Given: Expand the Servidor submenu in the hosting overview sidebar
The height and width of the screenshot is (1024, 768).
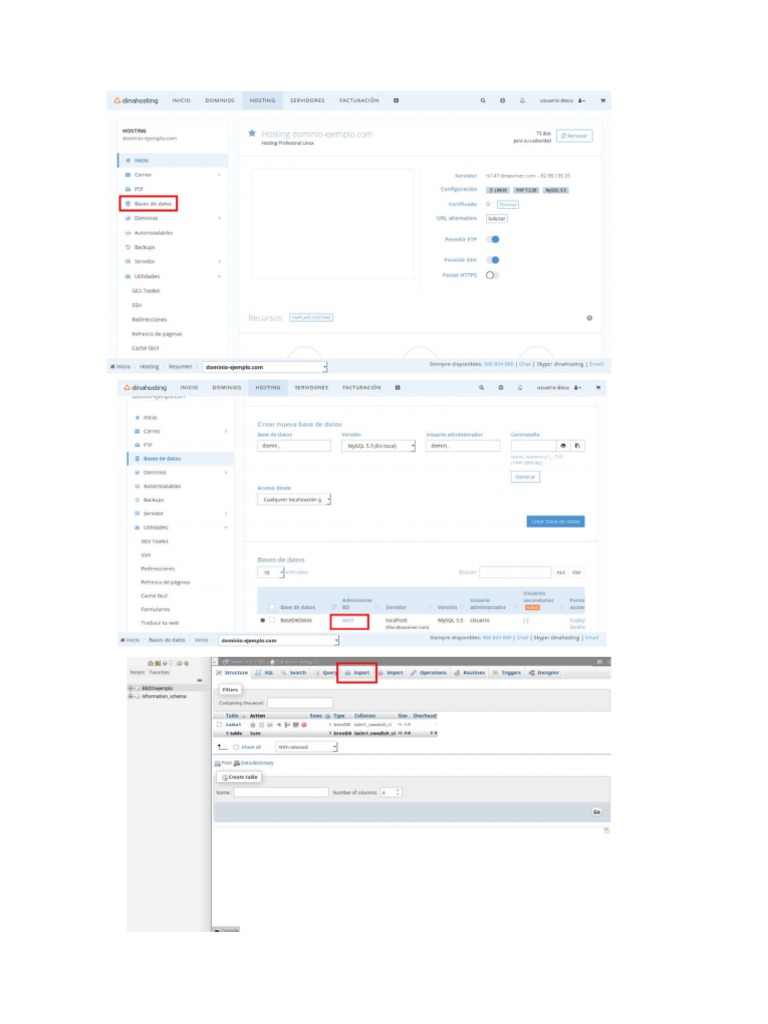Looking at the screenshot, I should coord(219,262).
